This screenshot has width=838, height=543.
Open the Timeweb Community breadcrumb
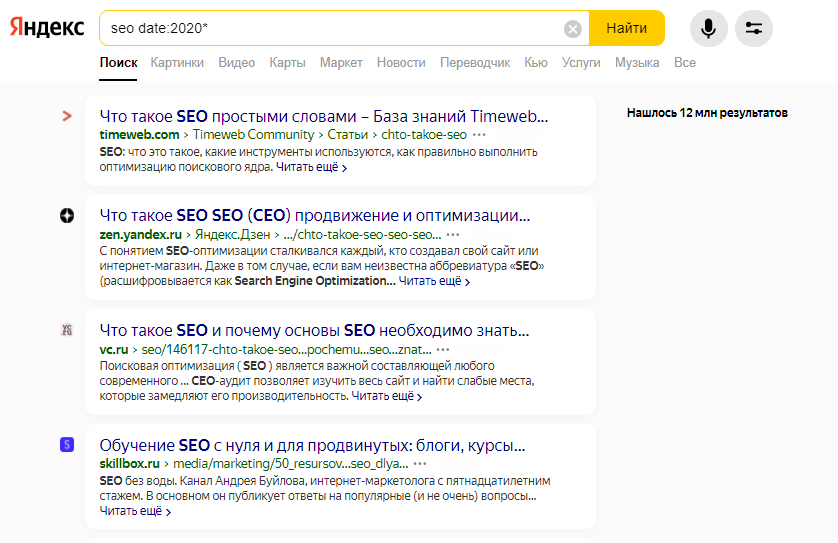pyautogui.click(x=253, y=135)
